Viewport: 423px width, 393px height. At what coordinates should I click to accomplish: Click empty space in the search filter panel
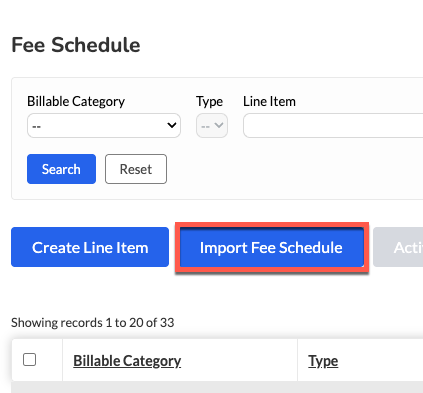point(293,170)
